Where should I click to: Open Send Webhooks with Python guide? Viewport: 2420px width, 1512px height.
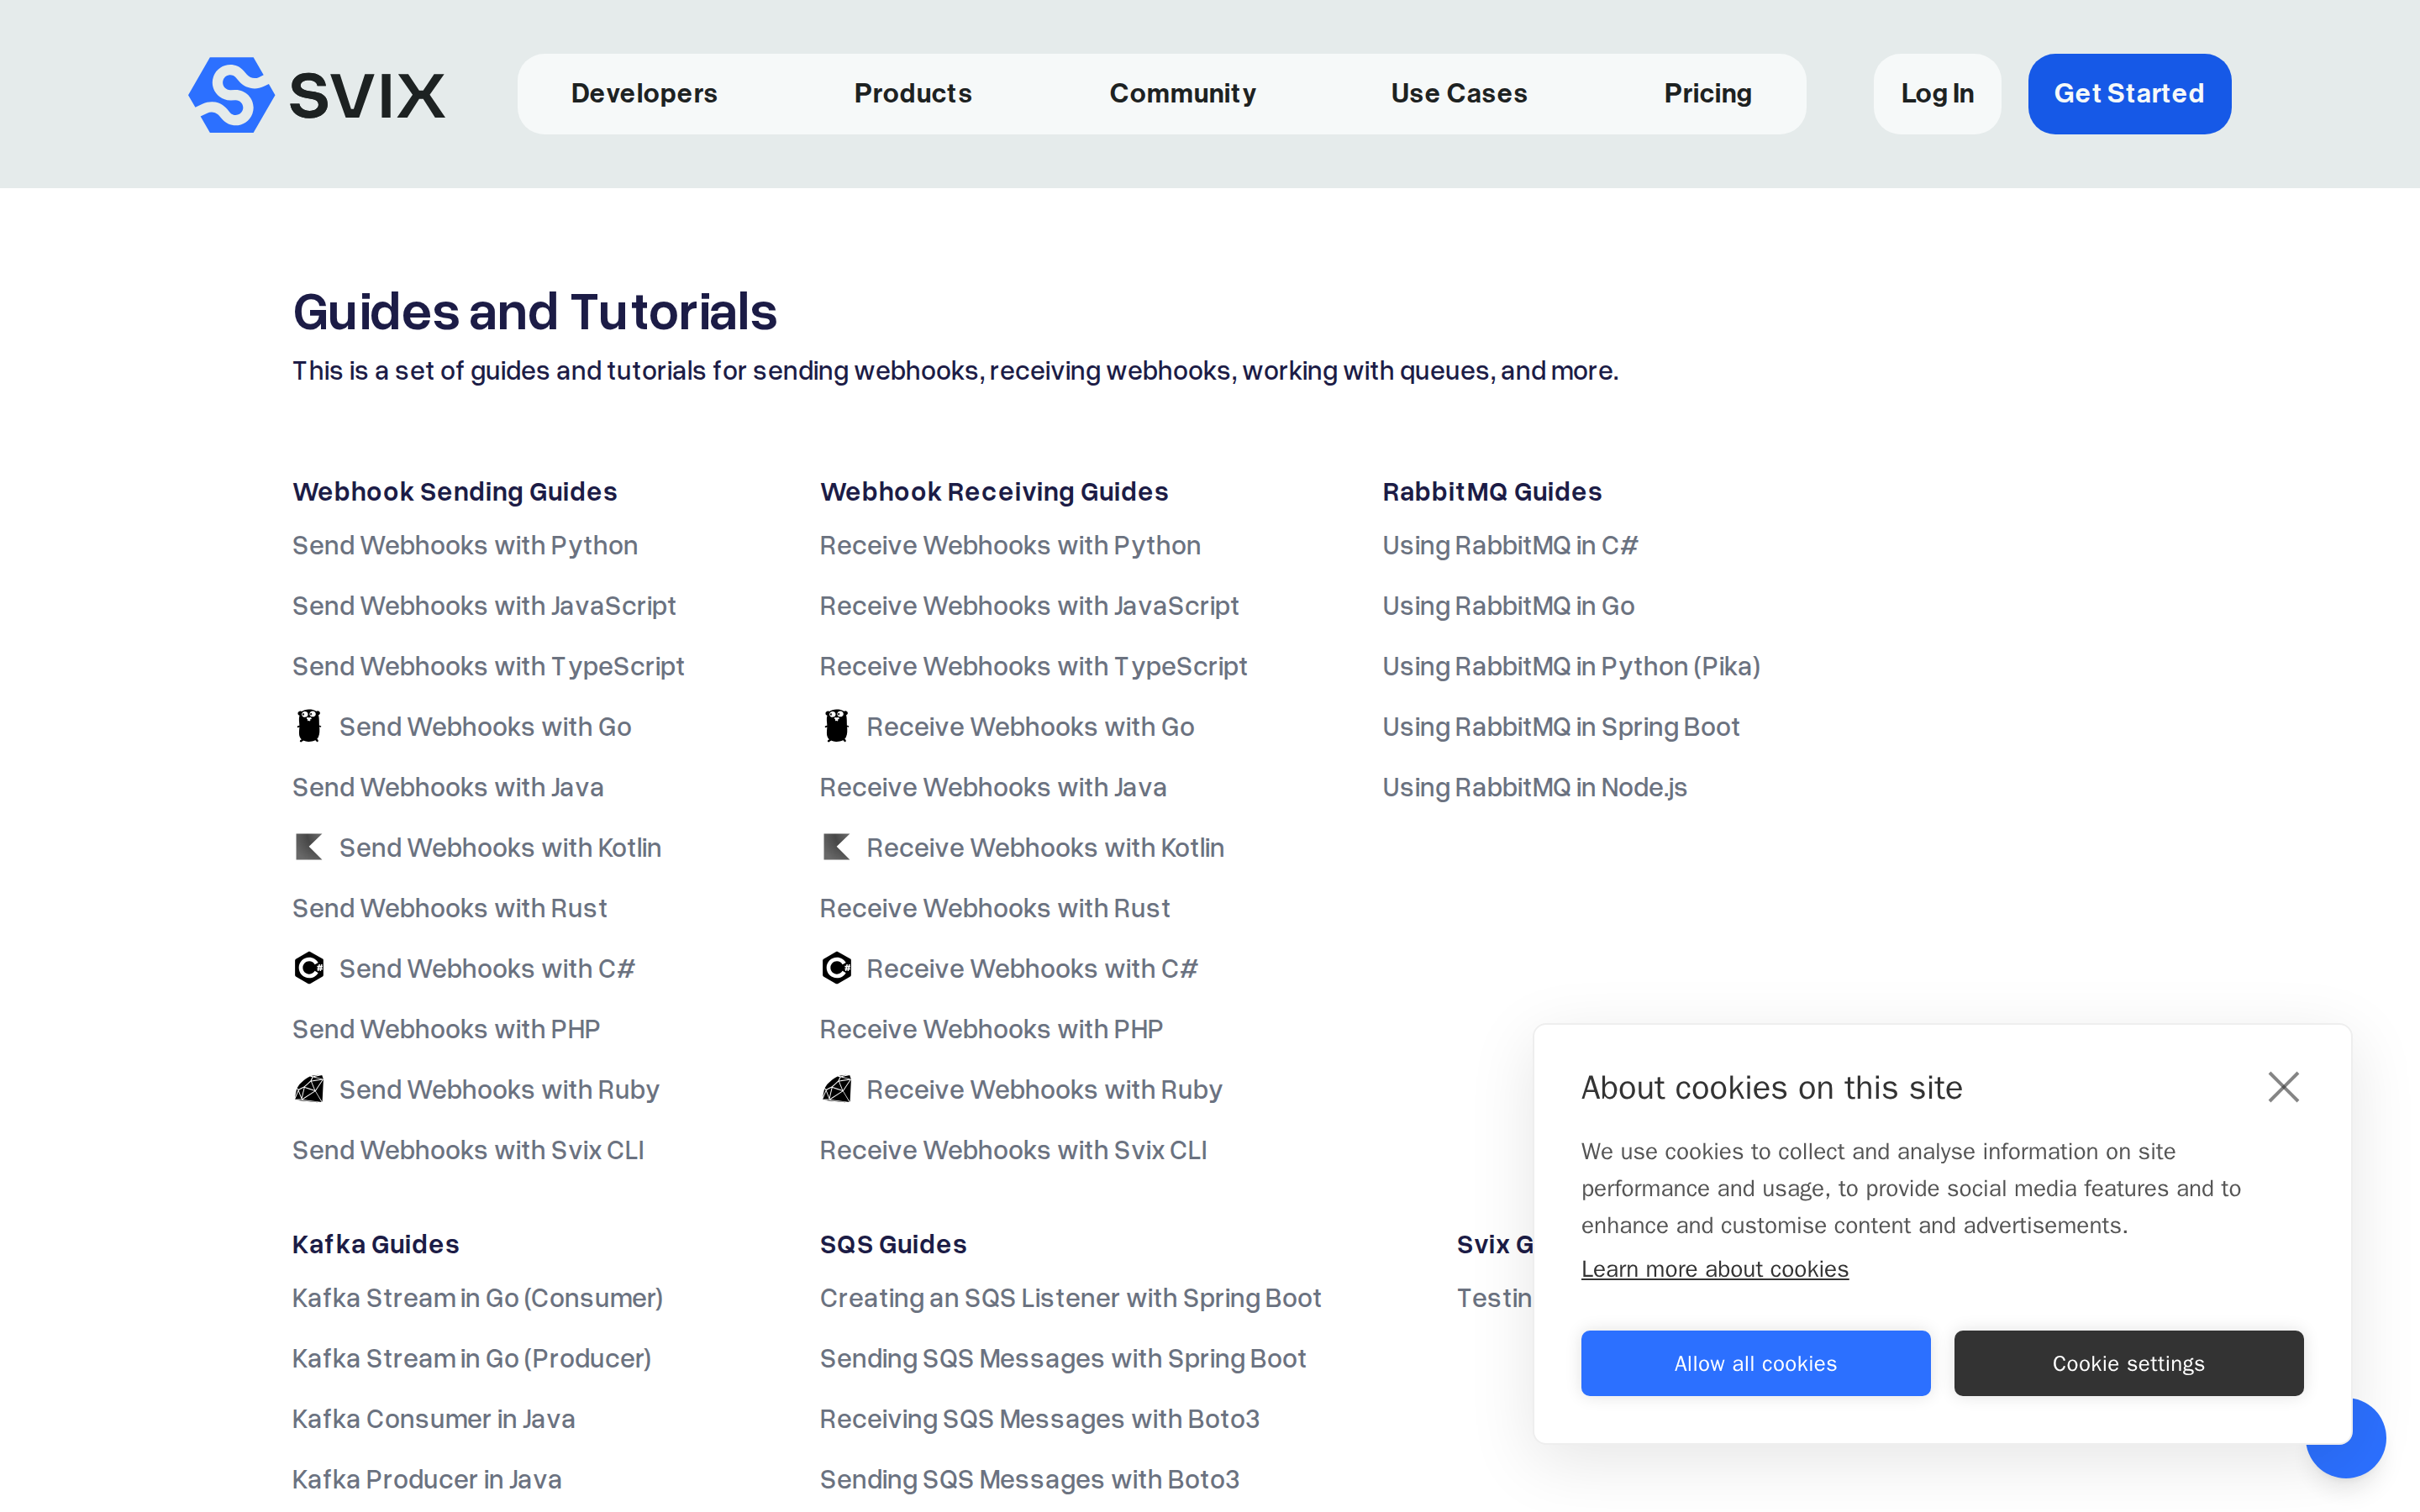[465, 545]
